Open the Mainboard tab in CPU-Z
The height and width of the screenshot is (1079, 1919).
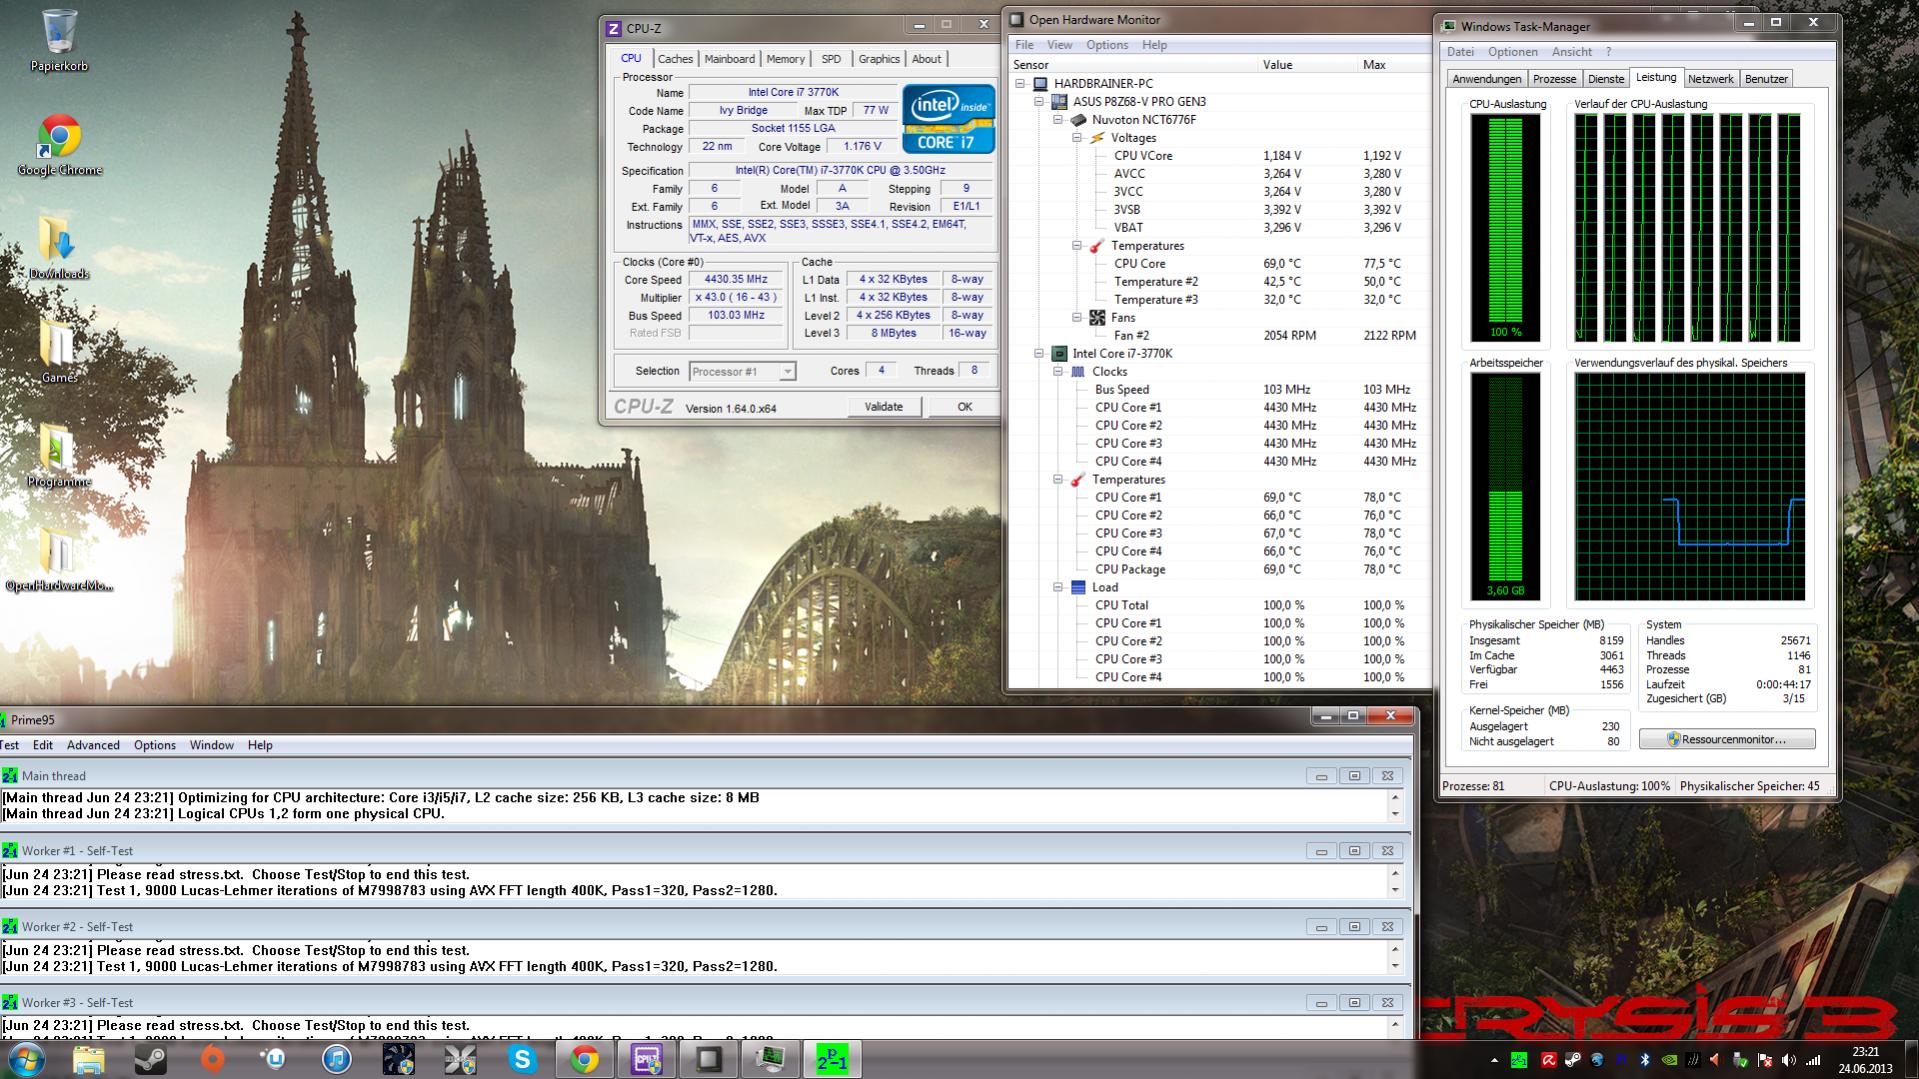(x=729, y=59)
